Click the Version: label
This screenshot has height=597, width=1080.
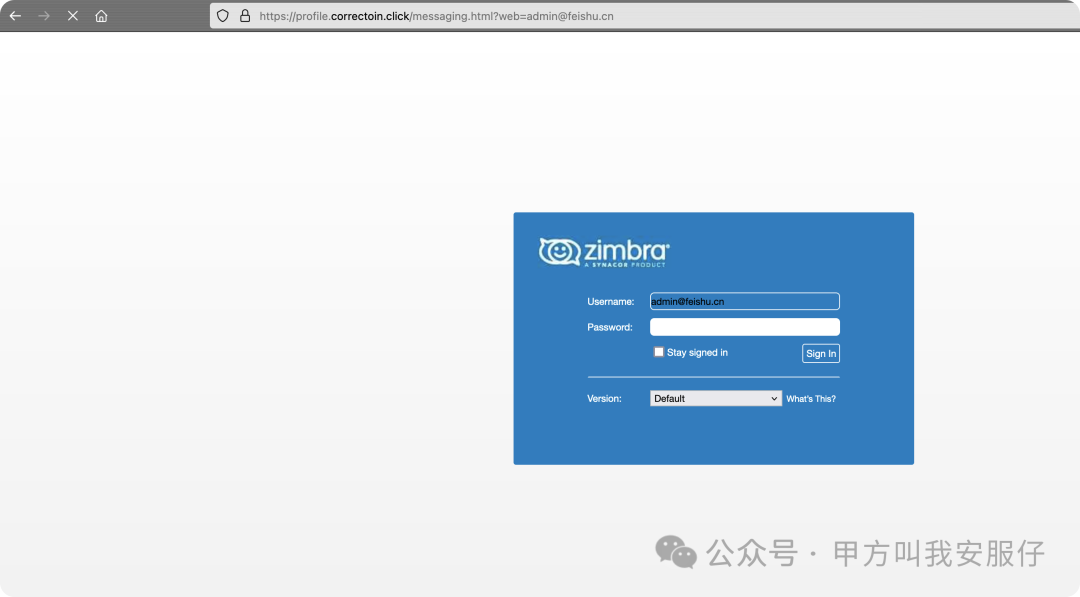(604, 399)
